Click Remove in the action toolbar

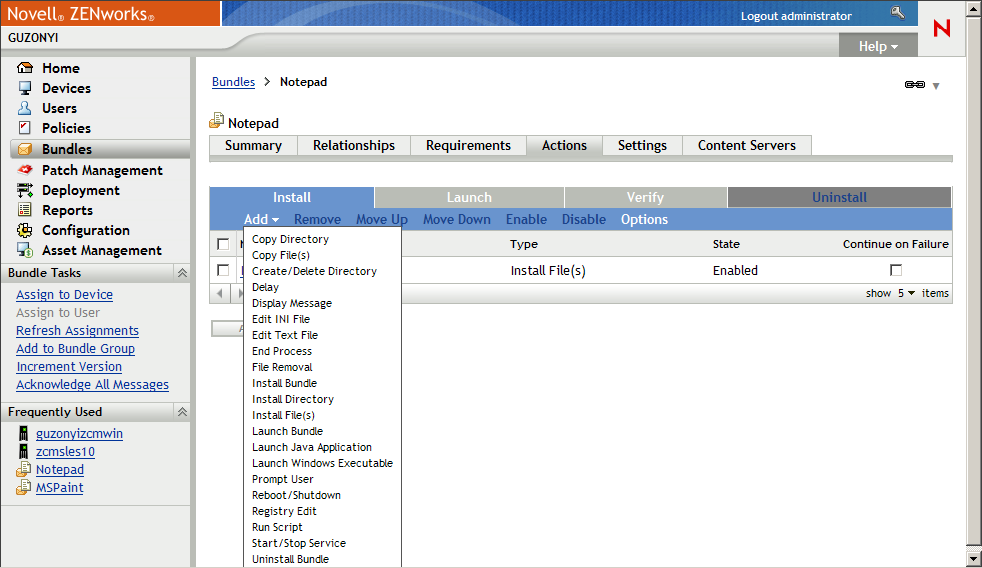(318, 219)
